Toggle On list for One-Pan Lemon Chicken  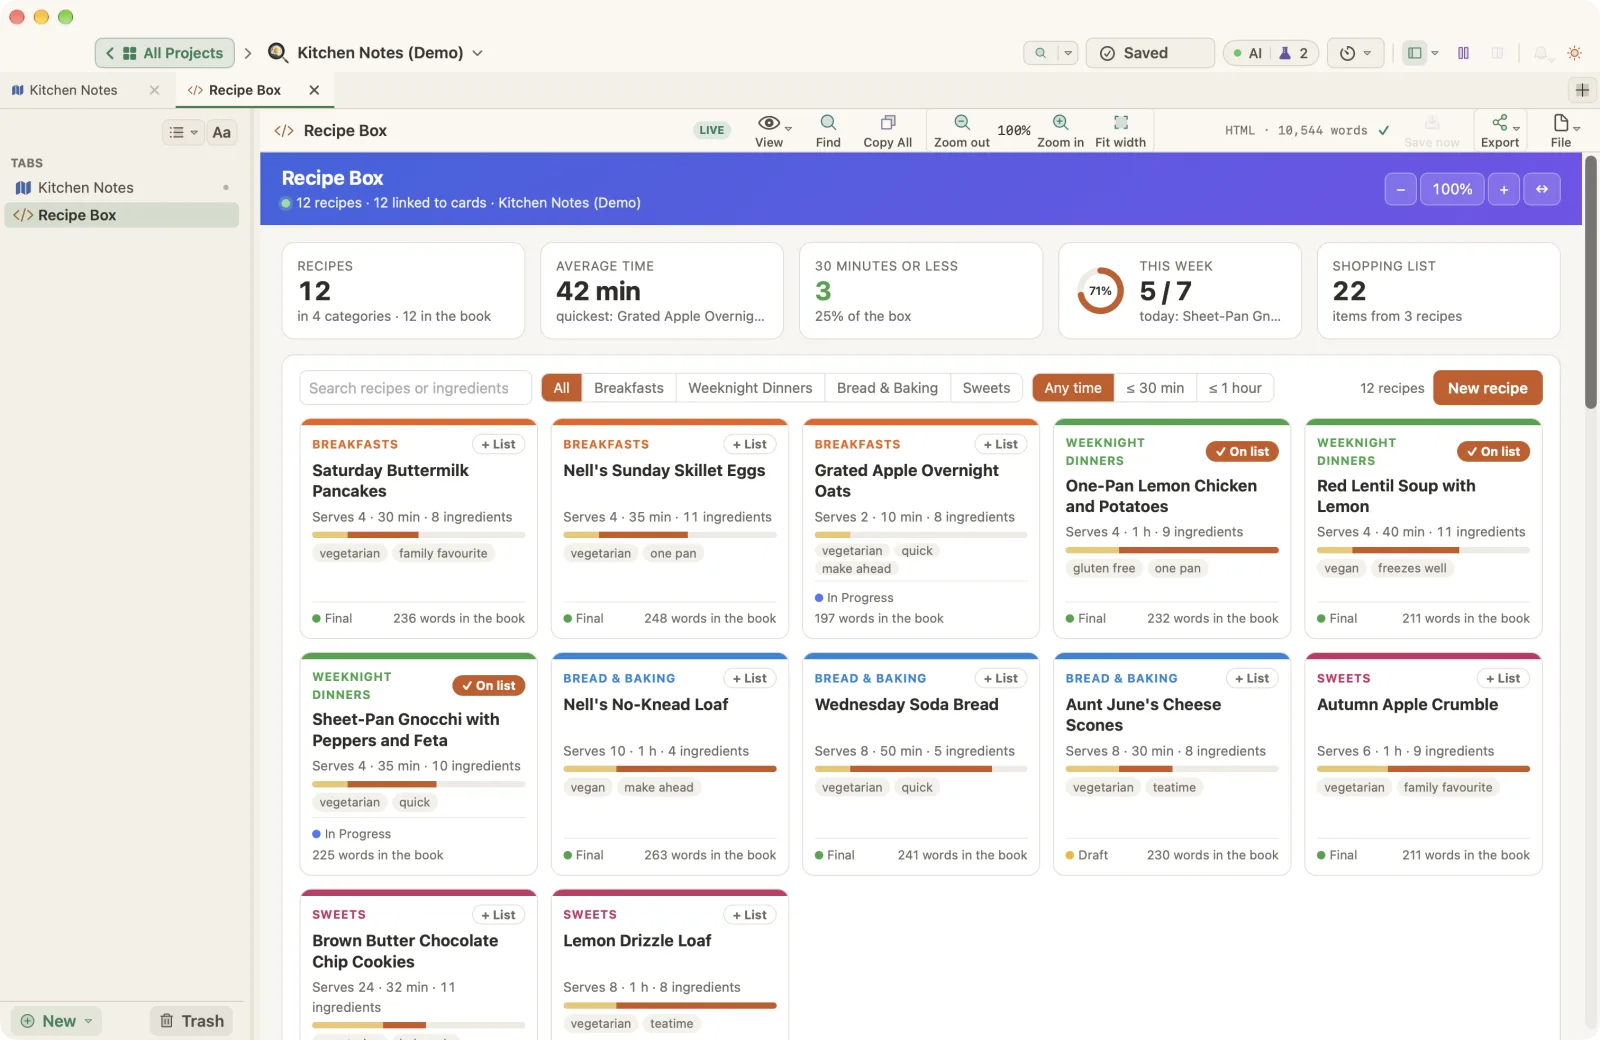point(1242,452)
